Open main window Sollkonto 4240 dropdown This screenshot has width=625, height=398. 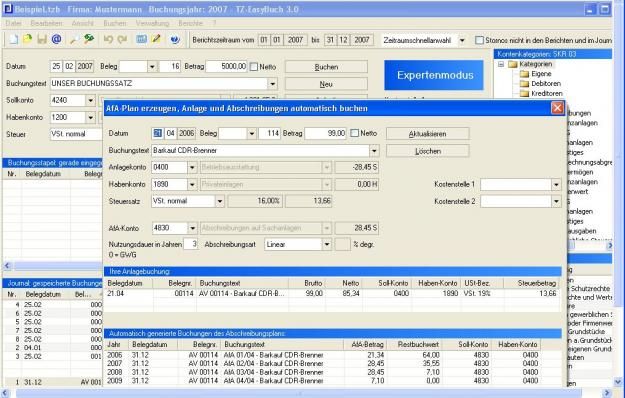(91, 100)
